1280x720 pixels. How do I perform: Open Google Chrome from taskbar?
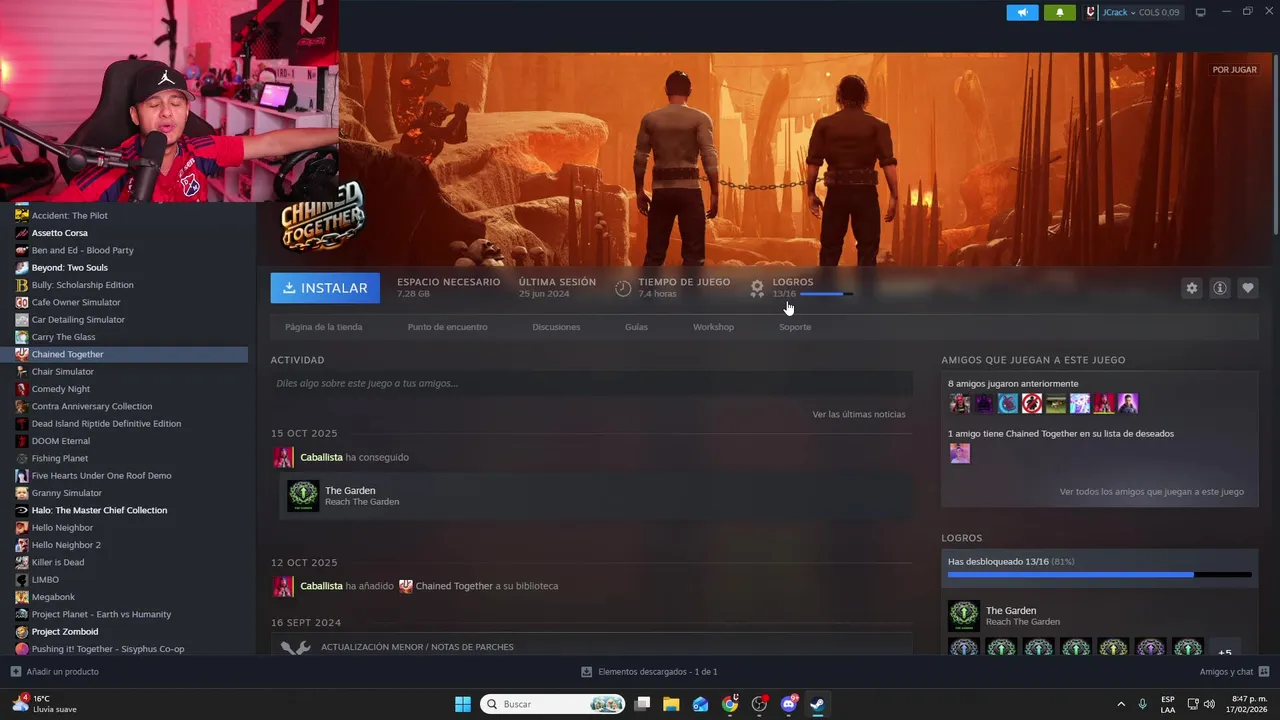730,704
